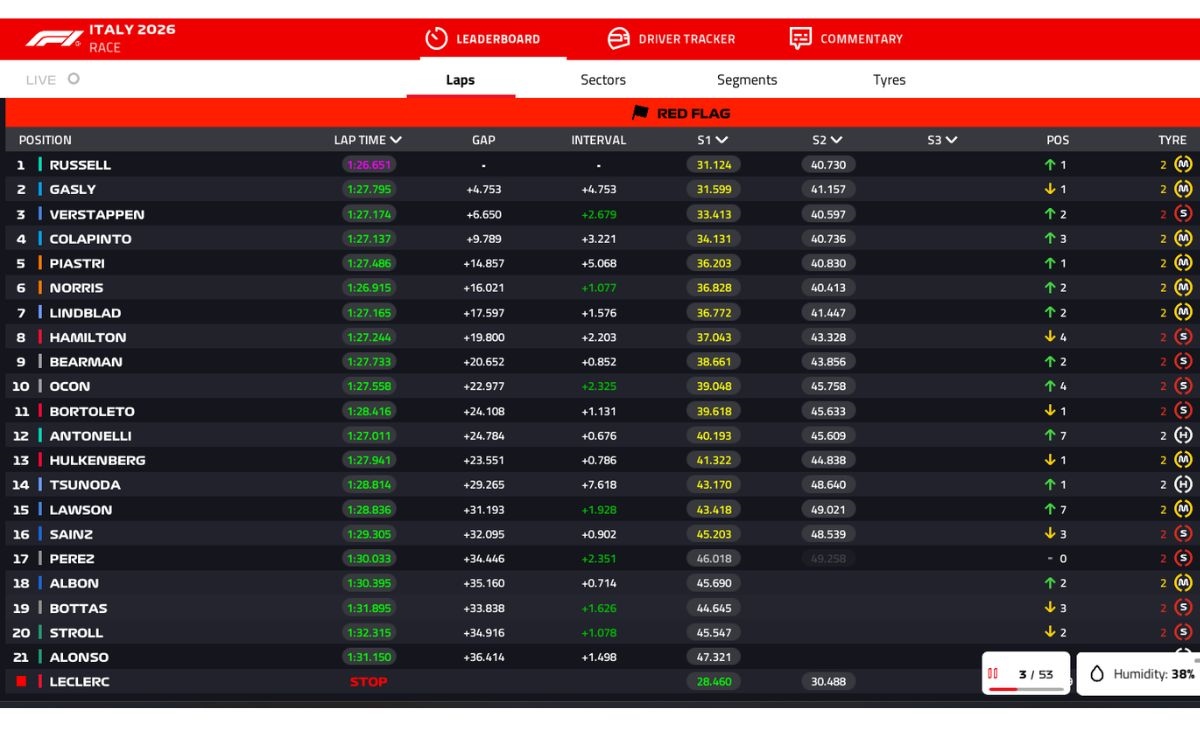Screen dimensions: 1200x729
Task: Click Piastri's S1 time 36.203
Action: 713,263
